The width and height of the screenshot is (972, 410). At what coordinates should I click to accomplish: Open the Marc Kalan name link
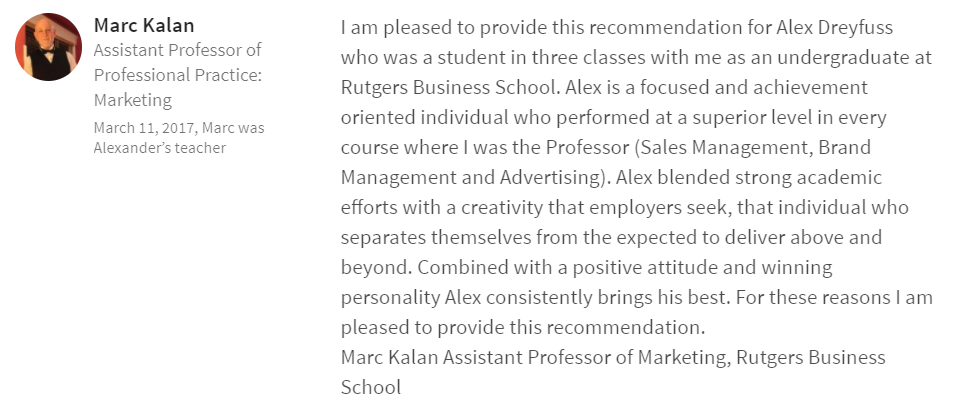[144, 25]
